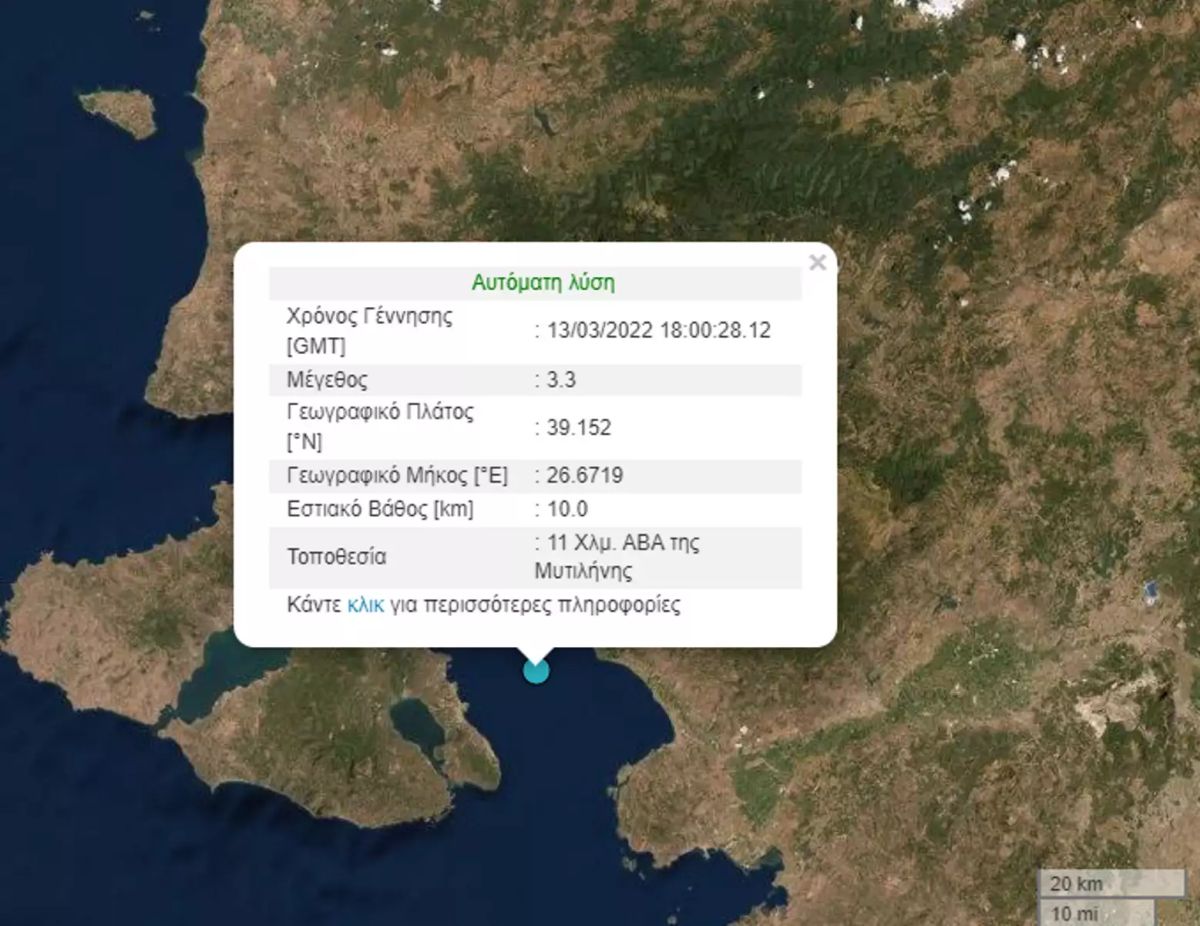Click the 'Μέγεθος' label

point(327,380)
